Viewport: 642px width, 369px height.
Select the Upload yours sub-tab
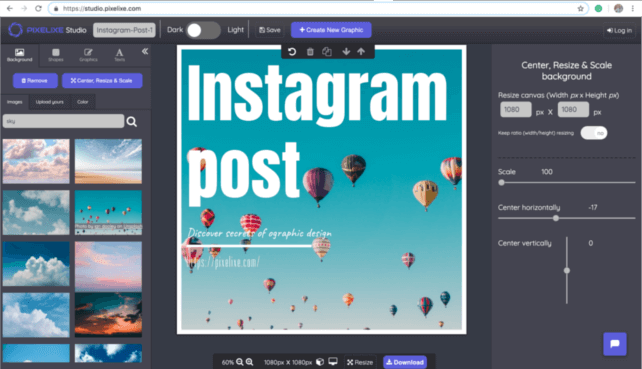click(50, 102)
